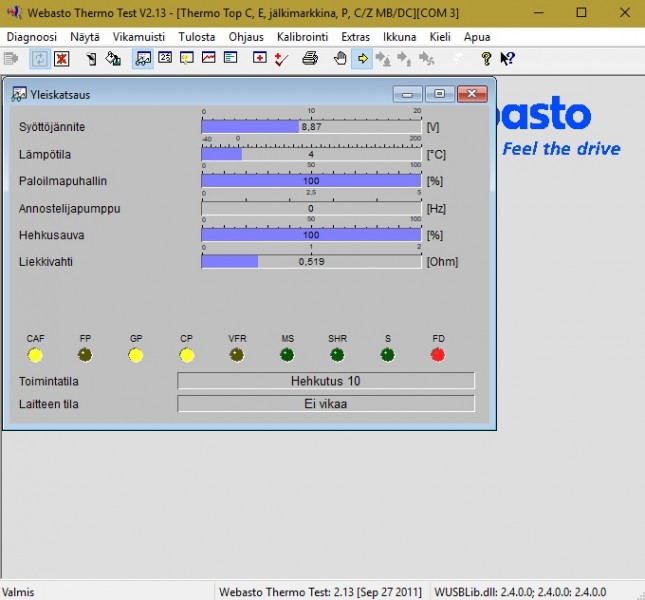This screenshot has width=645, height=600.
Task: Click the yellow CAF indicator light
Action: click(x=35, y=355)
